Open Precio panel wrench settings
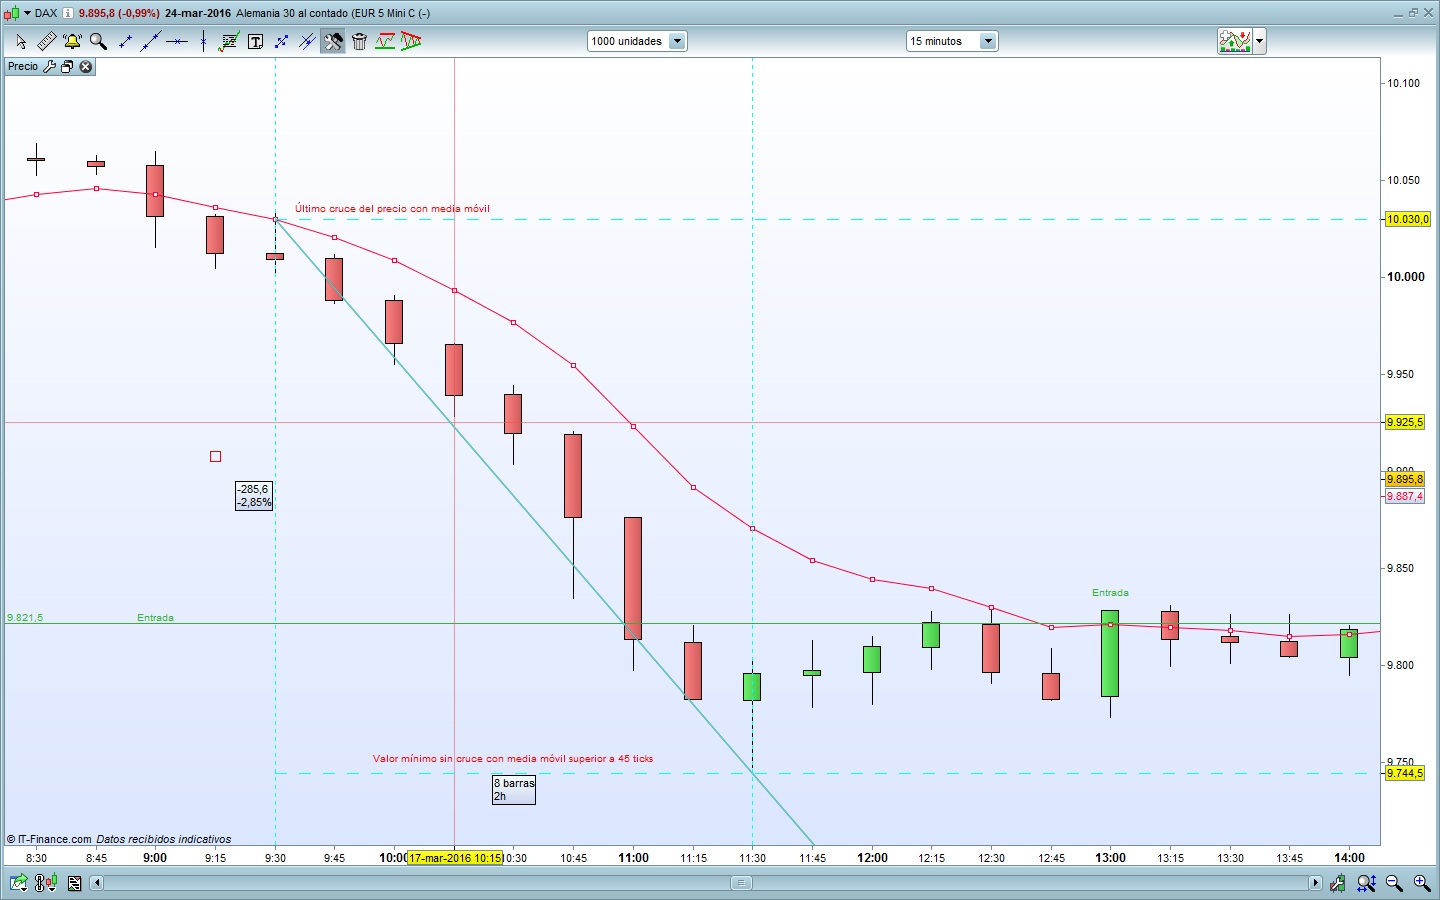Viewport: 1440px width, 900px height. 49,67
